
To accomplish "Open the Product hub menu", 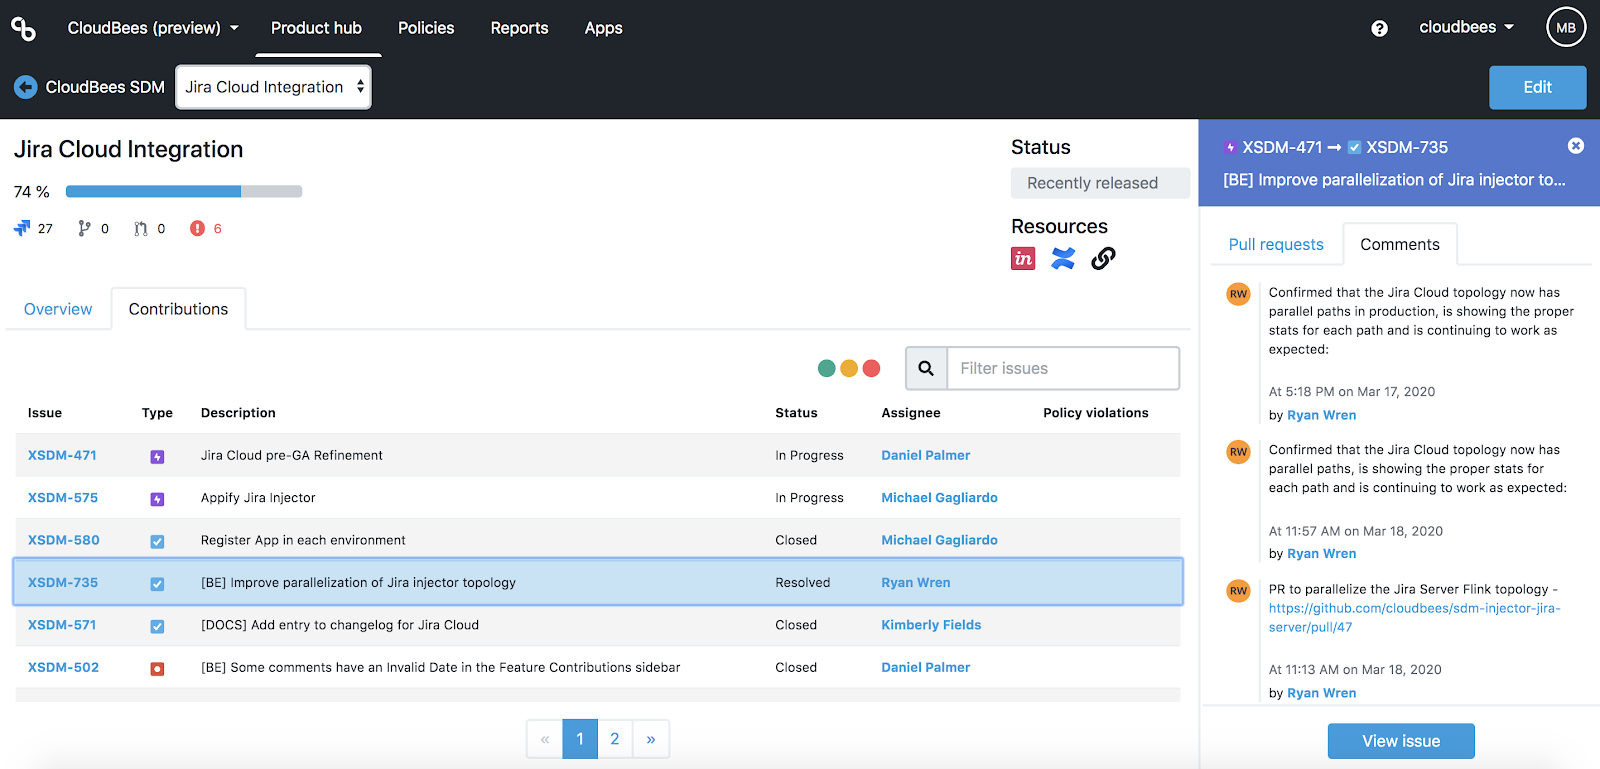I will [316, 28].
